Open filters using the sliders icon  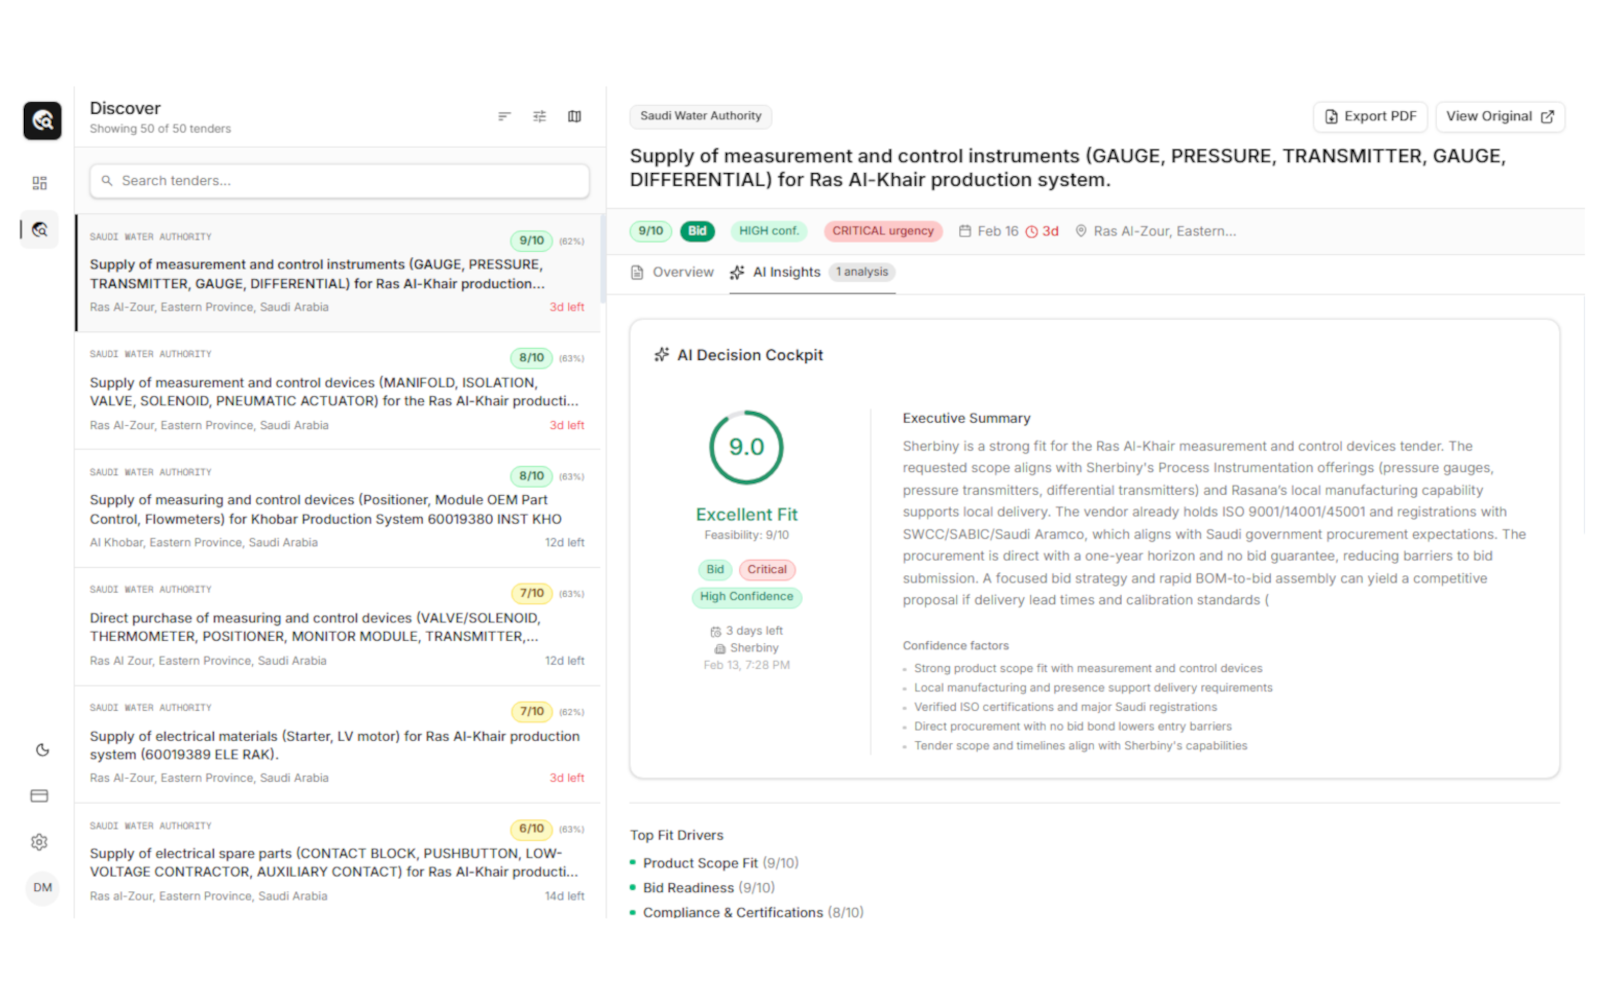tap(540, 116)
